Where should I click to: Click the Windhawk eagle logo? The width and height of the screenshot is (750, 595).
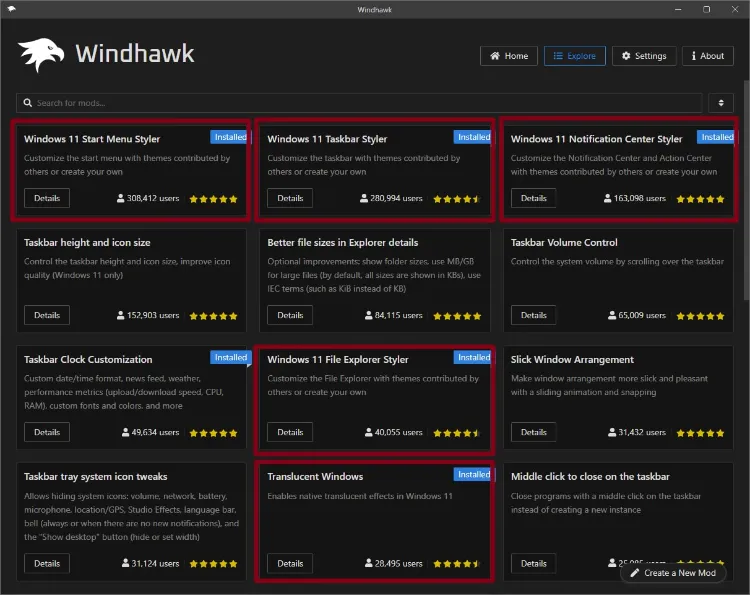(x=42, y=55)
